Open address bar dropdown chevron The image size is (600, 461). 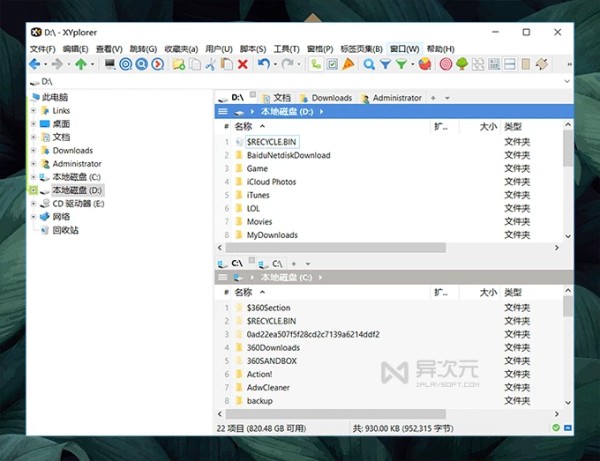(x=567, y=81)
